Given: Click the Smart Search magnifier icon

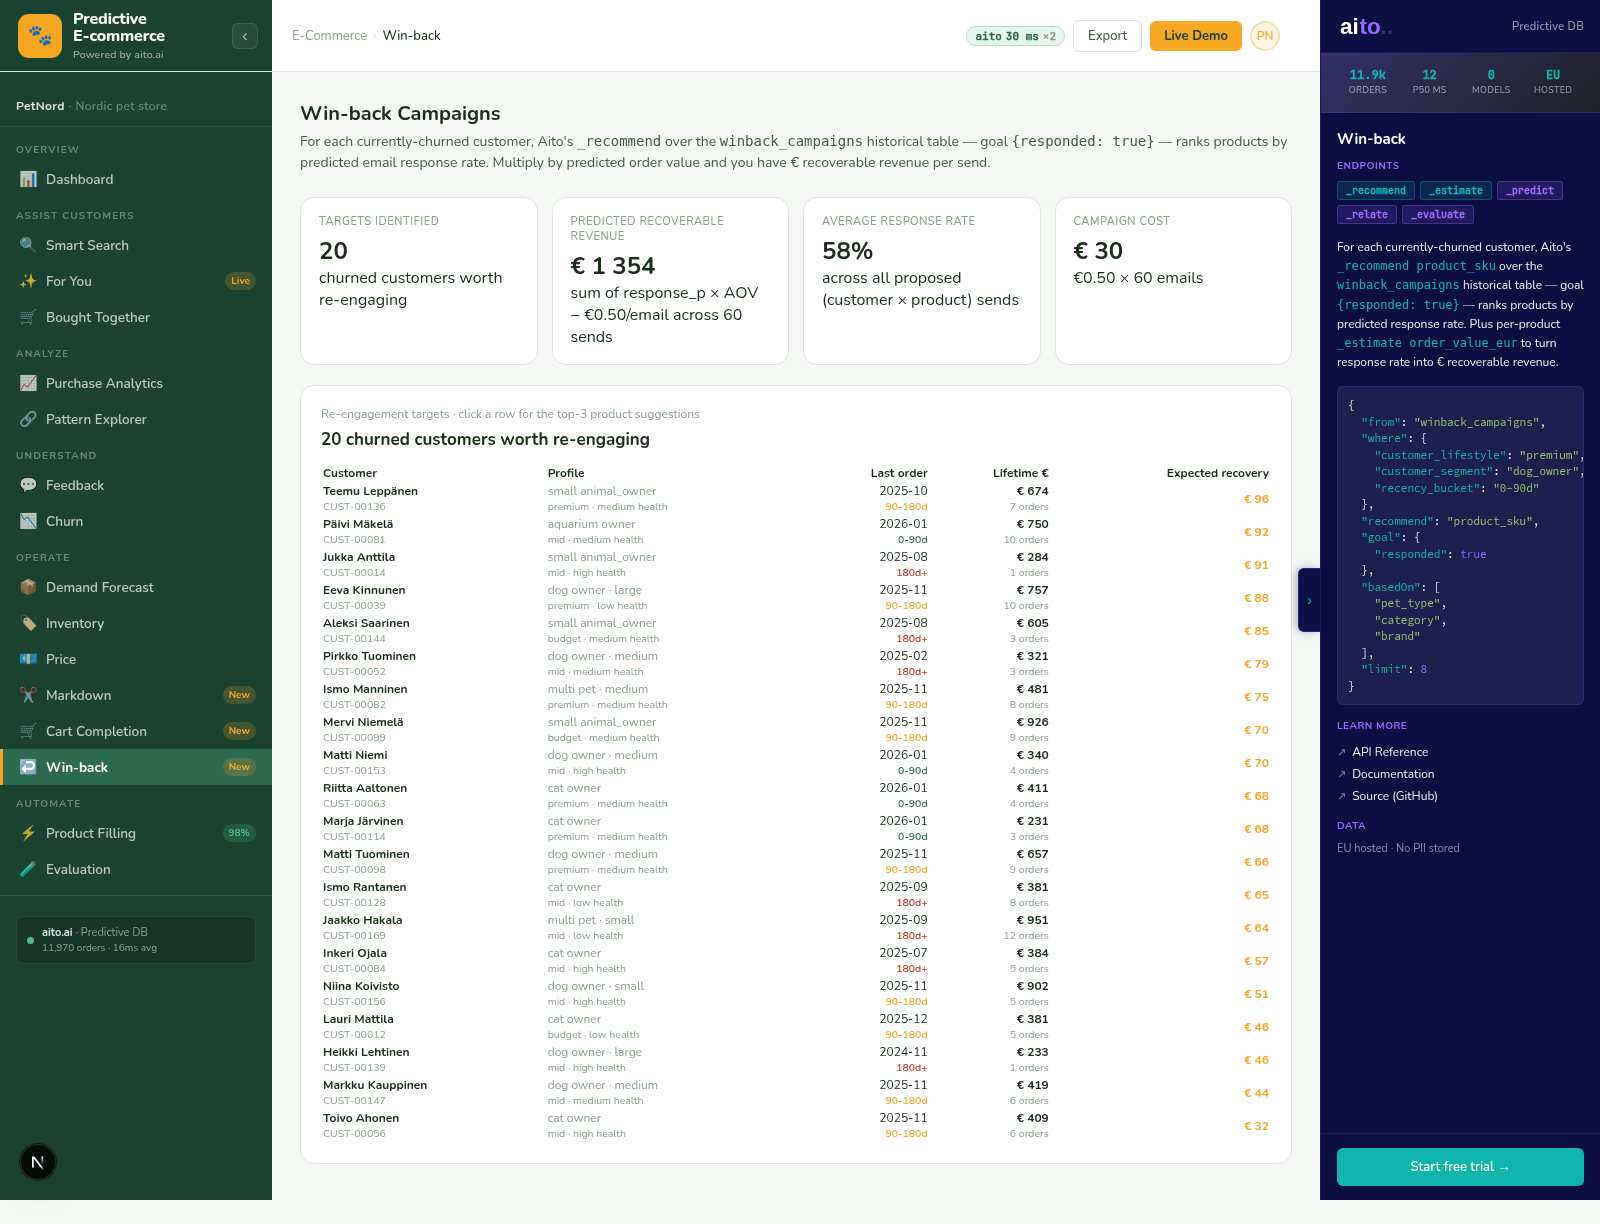Looking at the screenshot, I should [28, 245].
